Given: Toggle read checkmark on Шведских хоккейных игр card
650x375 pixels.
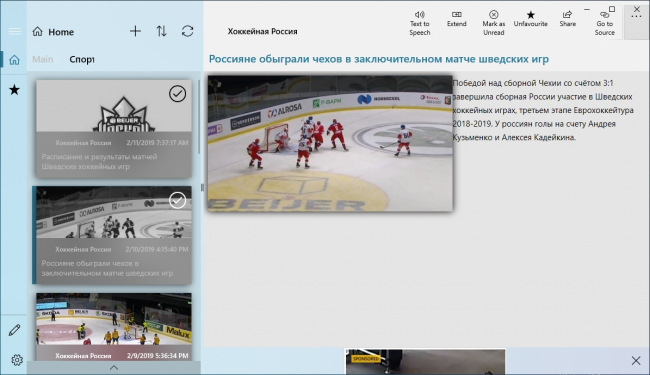Looking at the screenshot, I should click(177, 94).
